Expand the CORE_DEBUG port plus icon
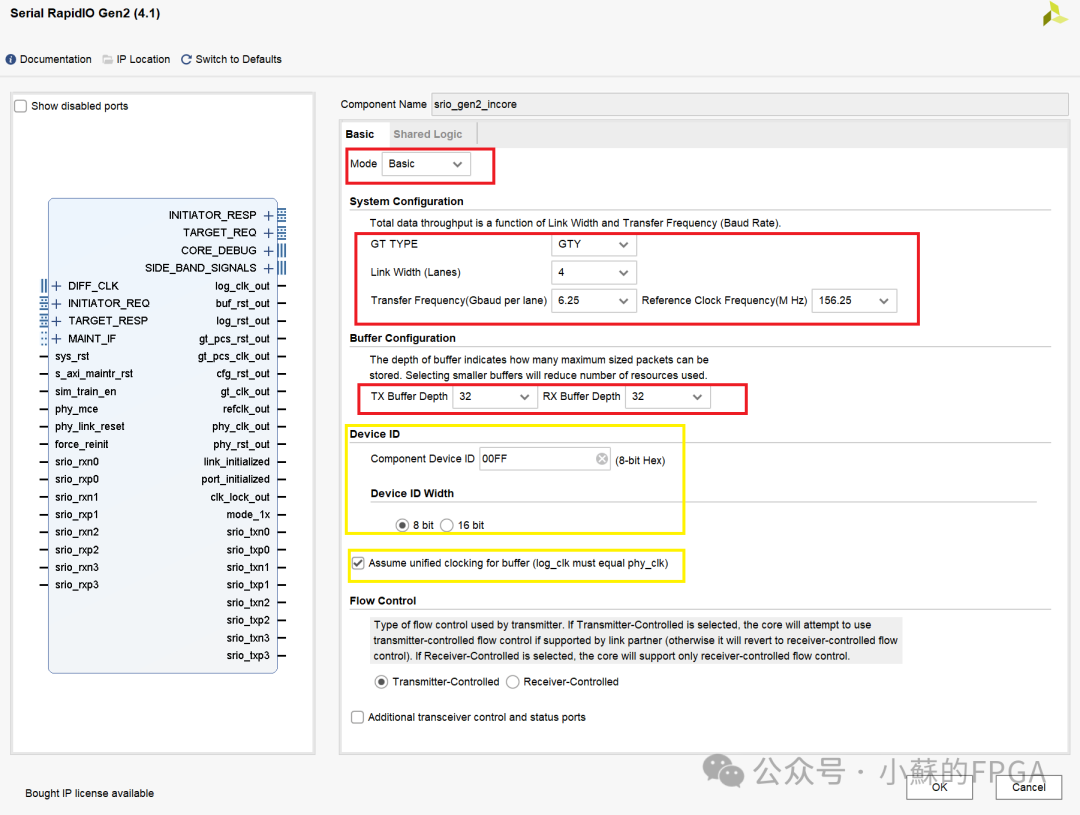 (x=269, y=251)
